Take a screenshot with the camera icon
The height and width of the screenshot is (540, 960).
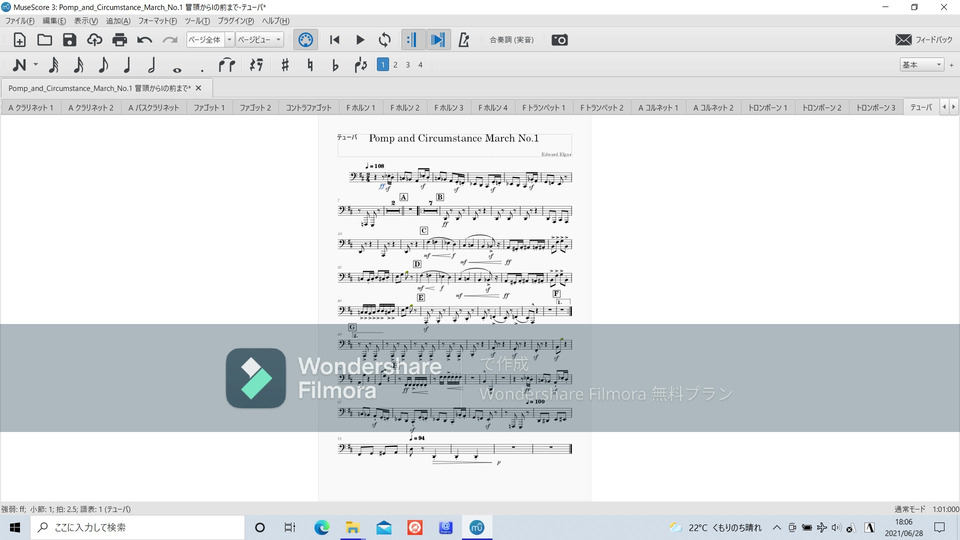click(x=560, y=40)
